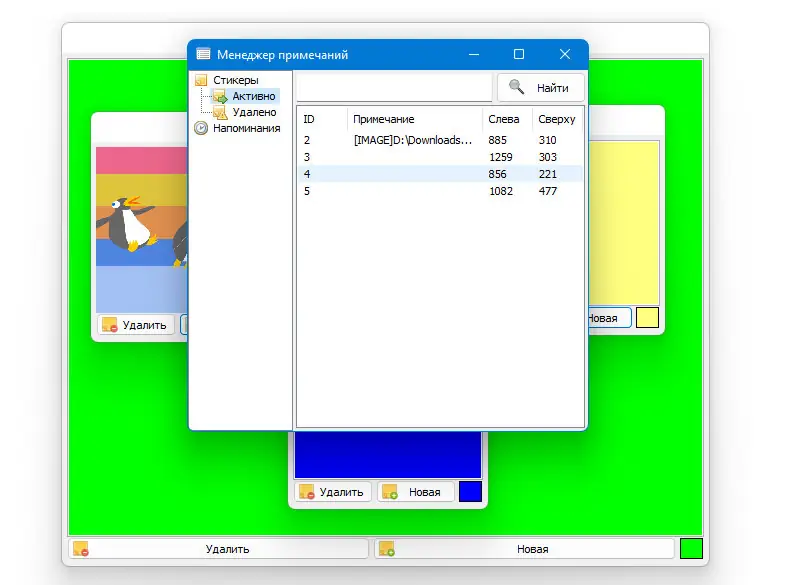This screenshot has height=585, width=791.
Task: Sort by the Сверху column header
Action: tap(557, 119)
